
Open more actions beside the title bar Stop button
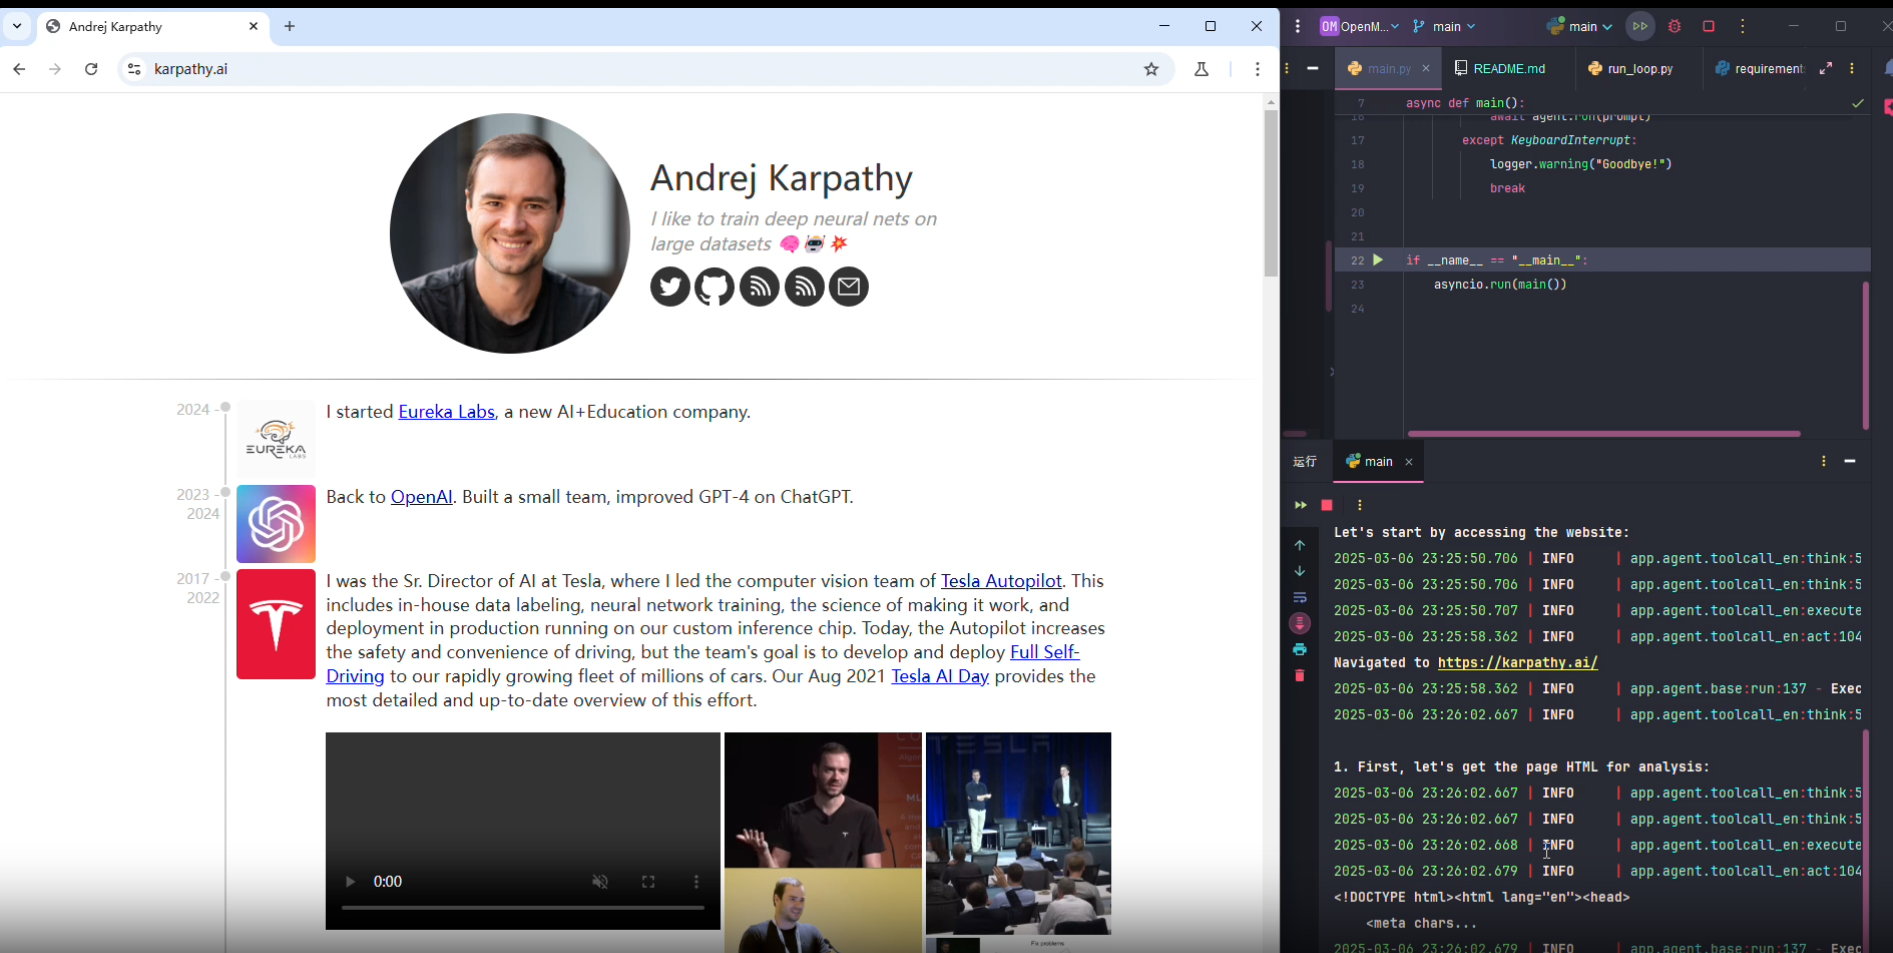point(1743,27)
